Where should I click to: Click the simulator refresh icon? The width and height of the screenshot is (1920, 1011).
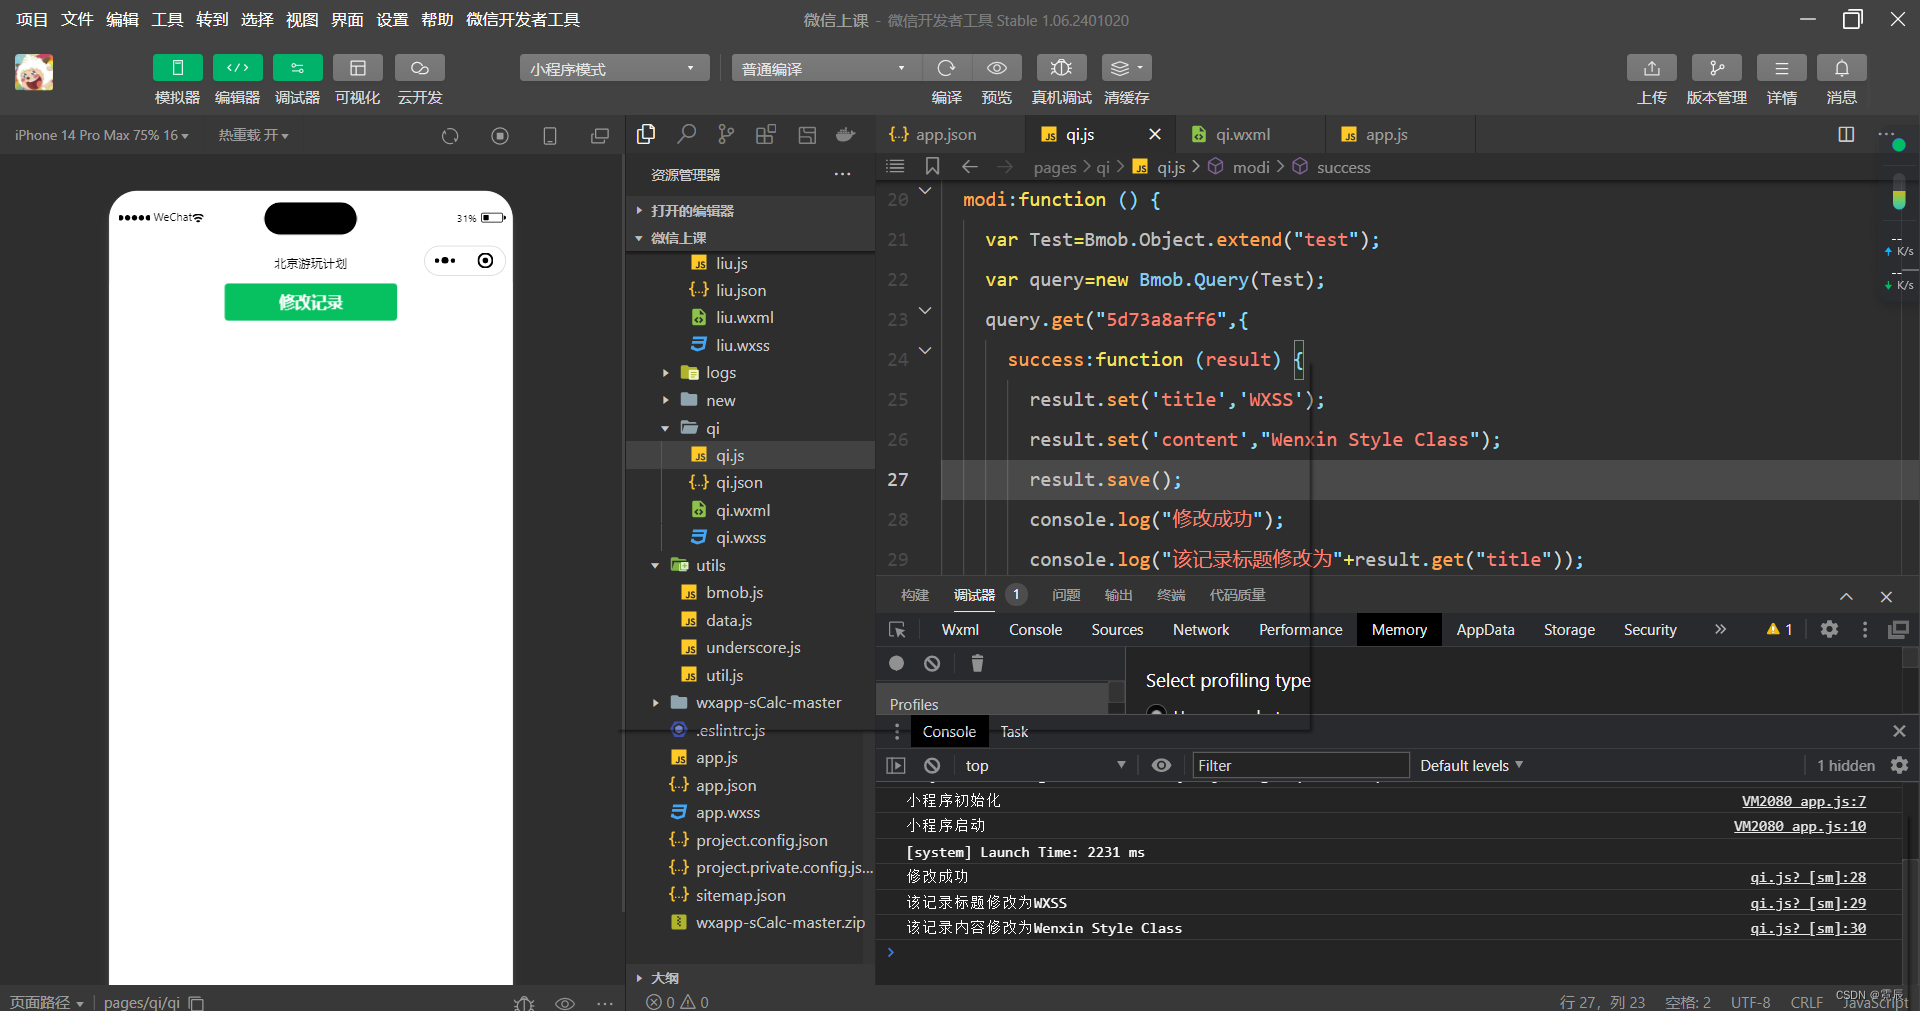click(x=450, y=136)
